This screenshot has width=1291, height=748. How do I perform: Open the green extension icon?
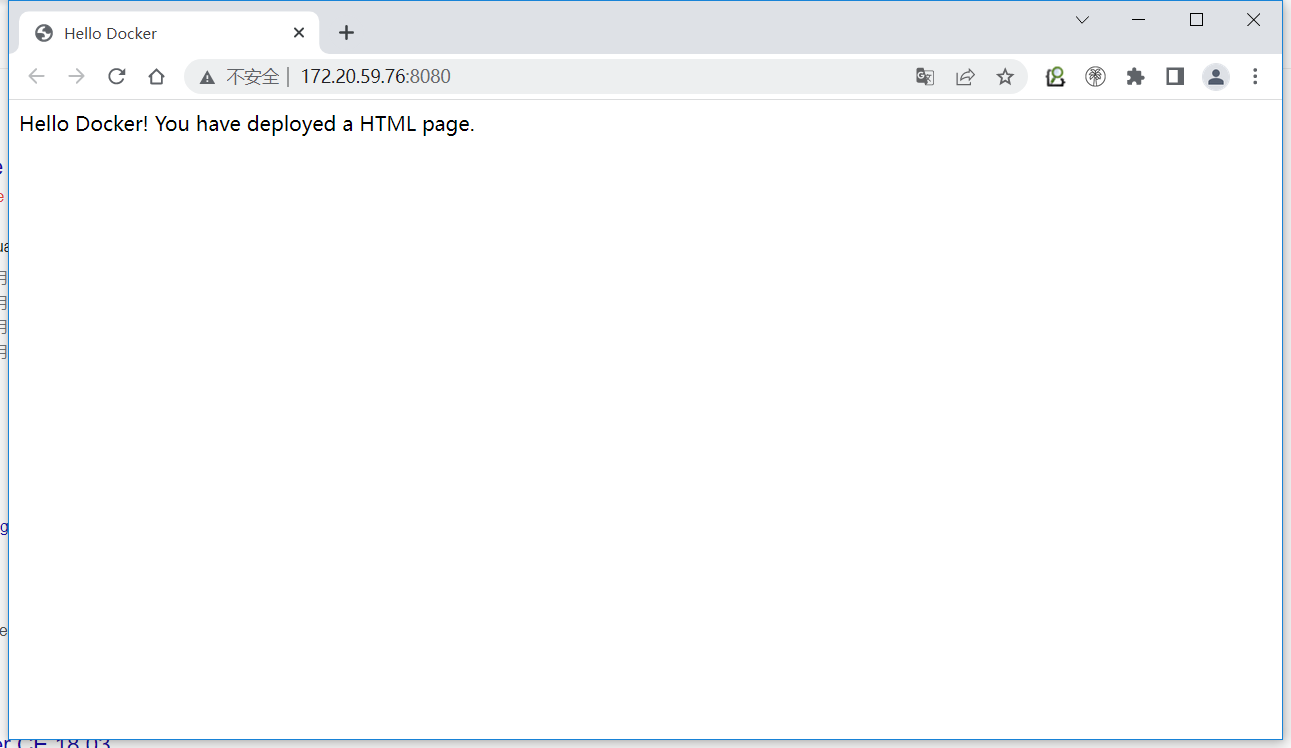click(1056, 77)
